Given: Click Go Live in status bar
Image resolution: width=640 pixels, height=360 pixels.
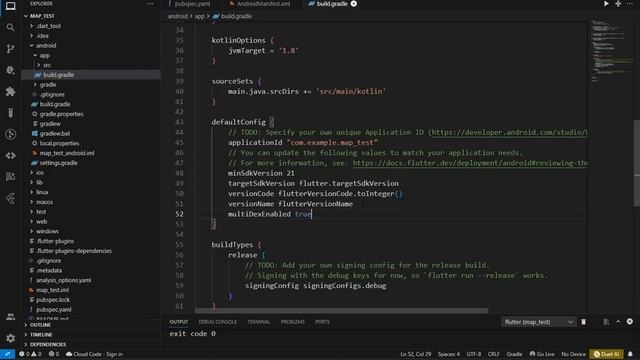Looking at the screenshot, I should (x=542, y=354).
